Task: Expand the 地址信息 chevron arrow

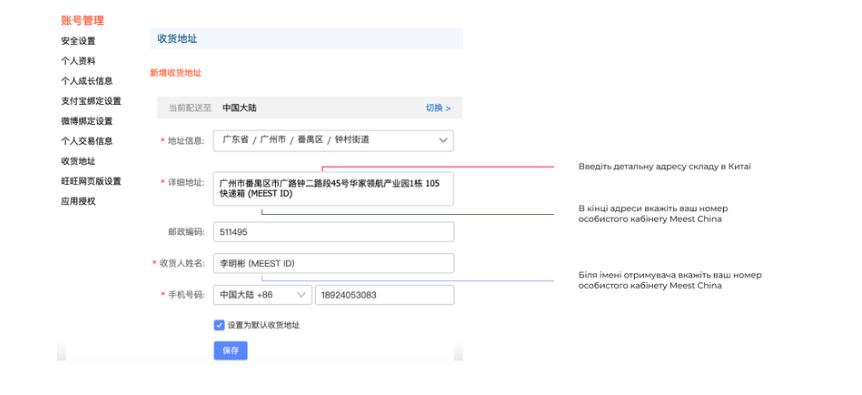Action: pos(443,141)
